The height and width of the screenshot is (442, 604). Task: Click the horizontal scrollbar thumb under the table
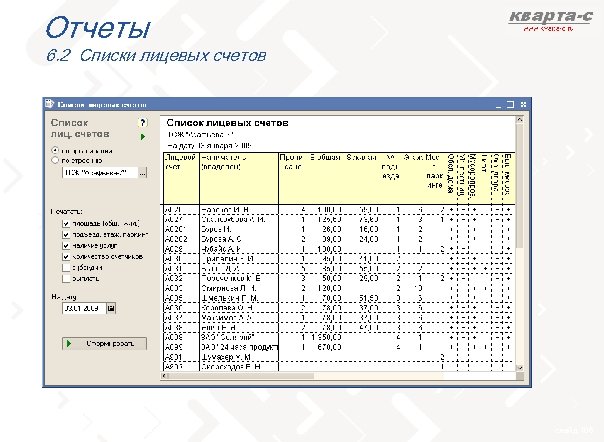[x=242, y=375]
